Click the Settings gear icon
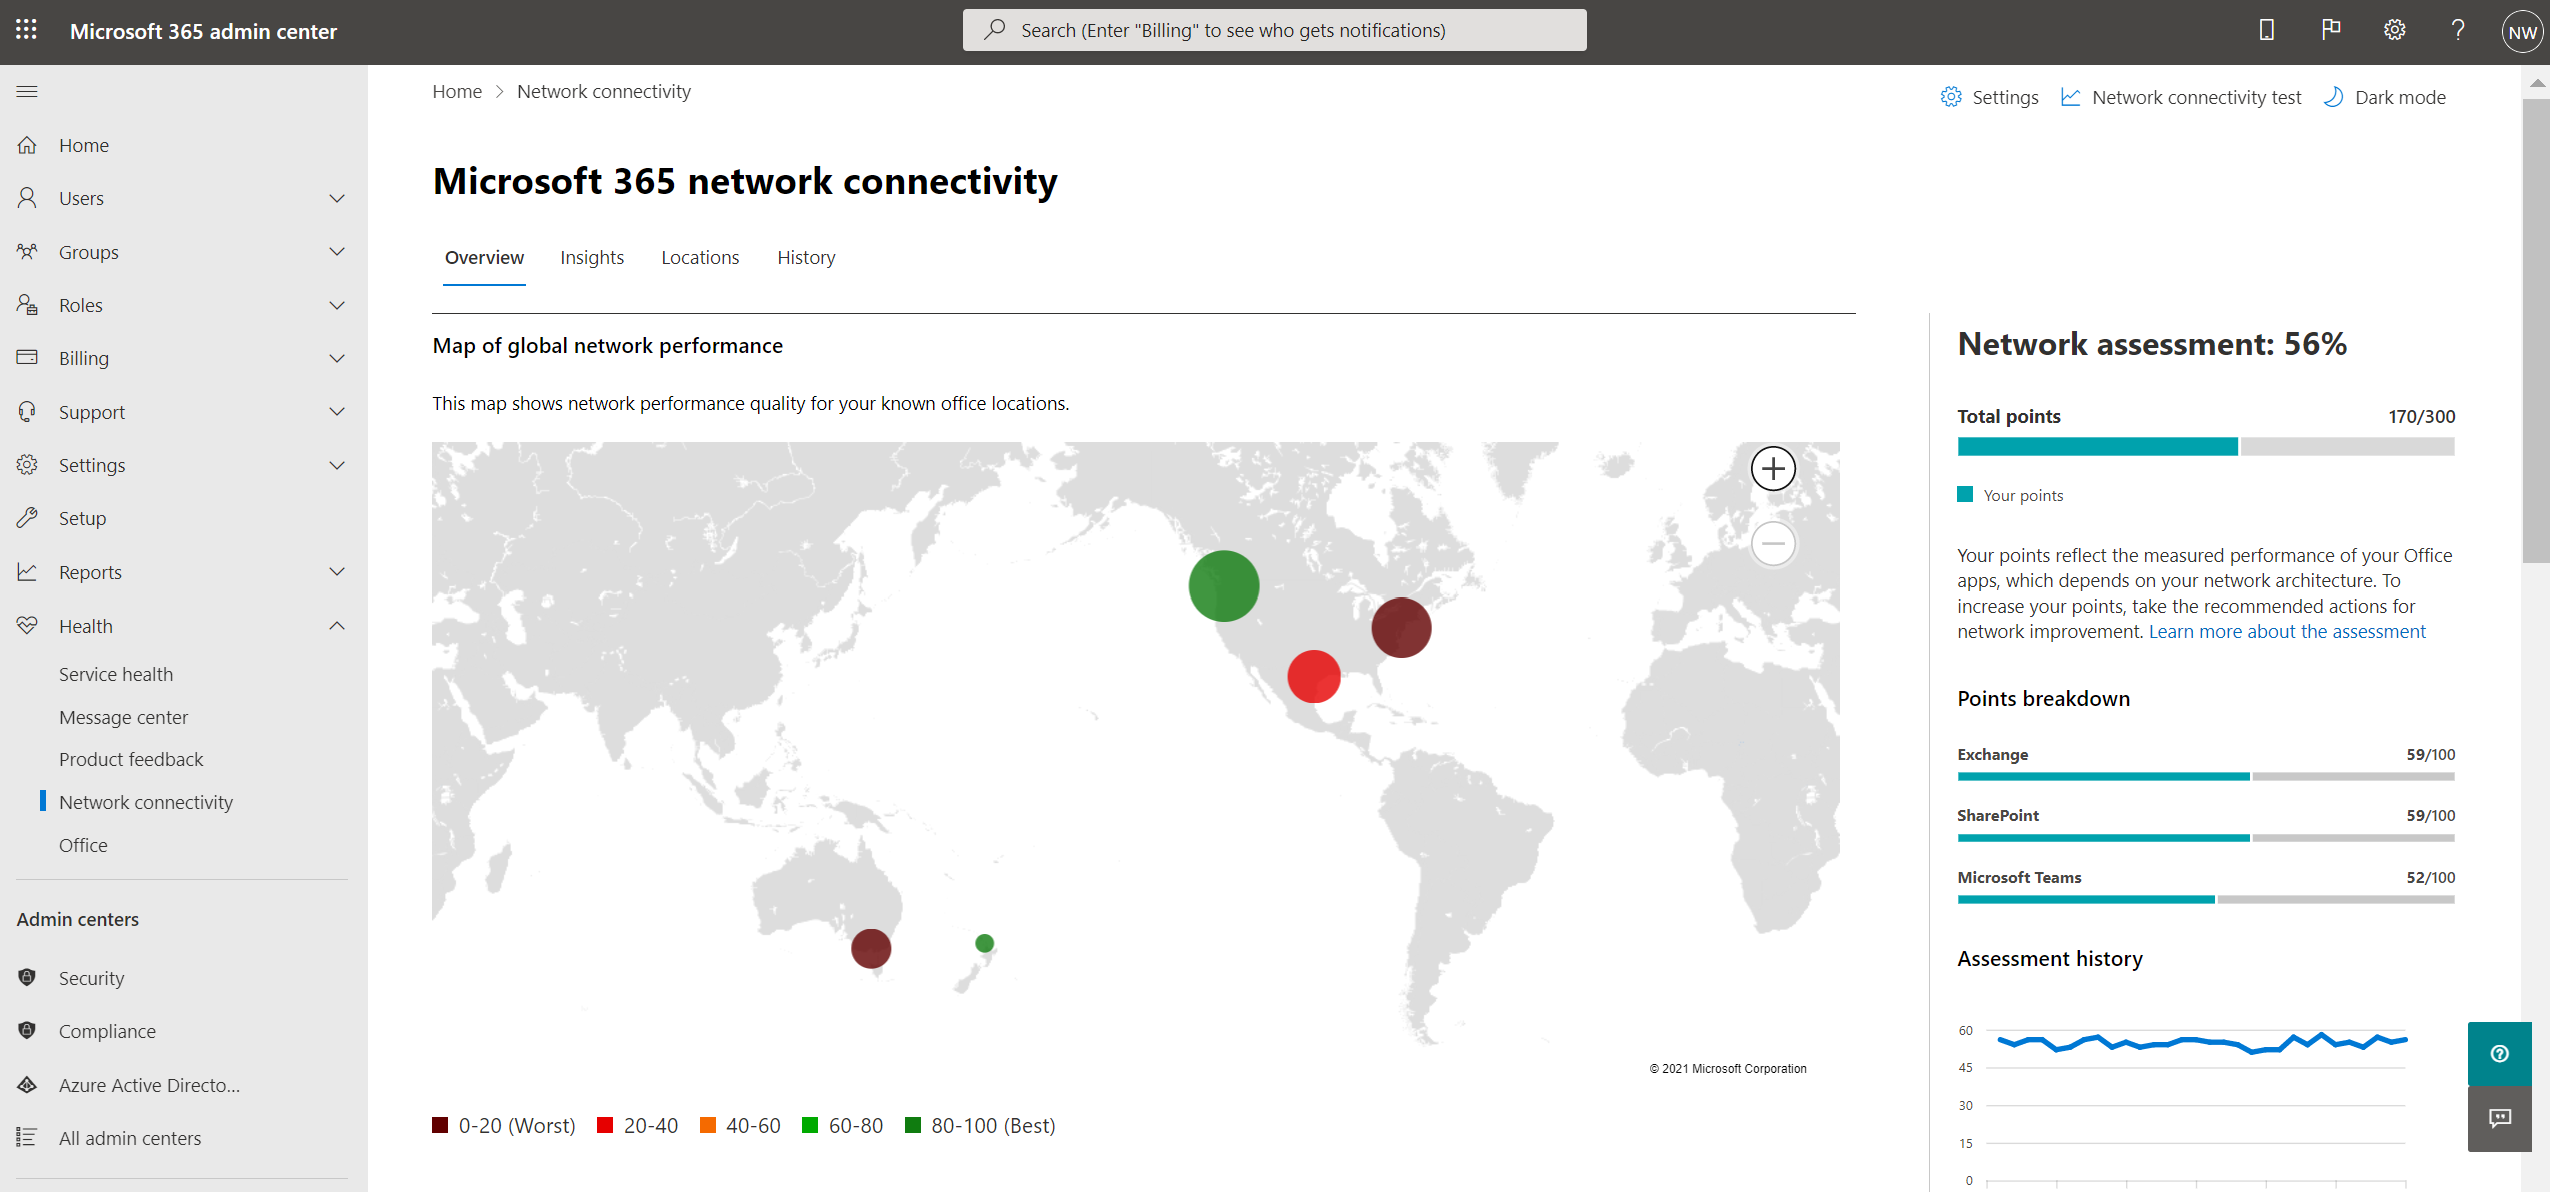The image size is (2550, 1192). point(2392,31)
